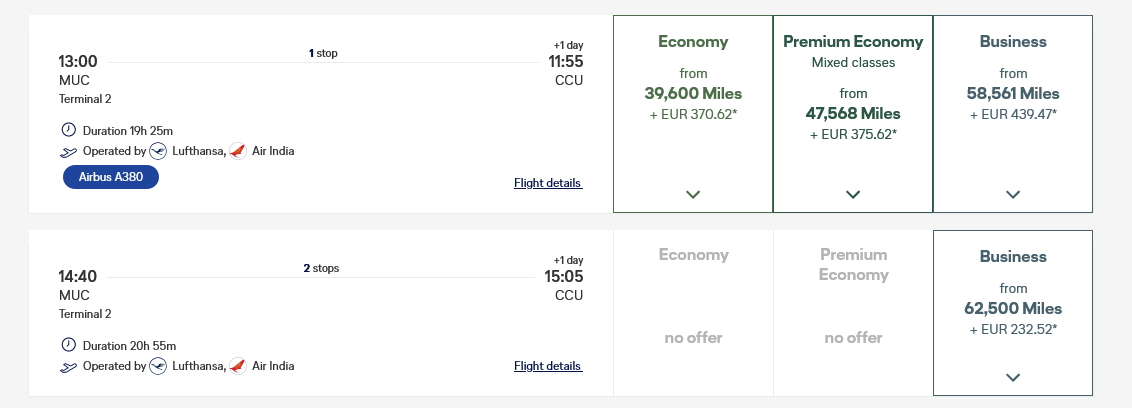Screen dimensions: 1132x408
Task: Choose the Business fare with EUR 232.52
Action: 1013,313
